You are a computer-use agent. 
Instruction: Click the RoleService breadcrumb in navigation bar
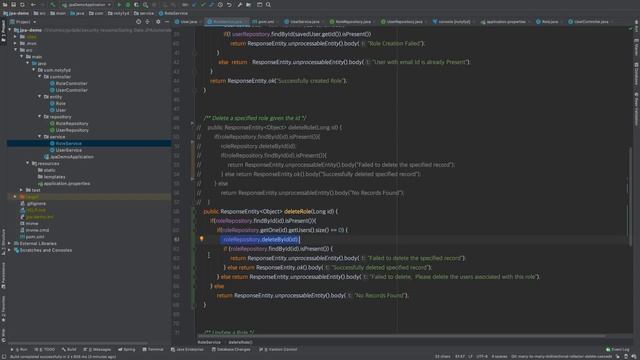click(x=173, y=13)
